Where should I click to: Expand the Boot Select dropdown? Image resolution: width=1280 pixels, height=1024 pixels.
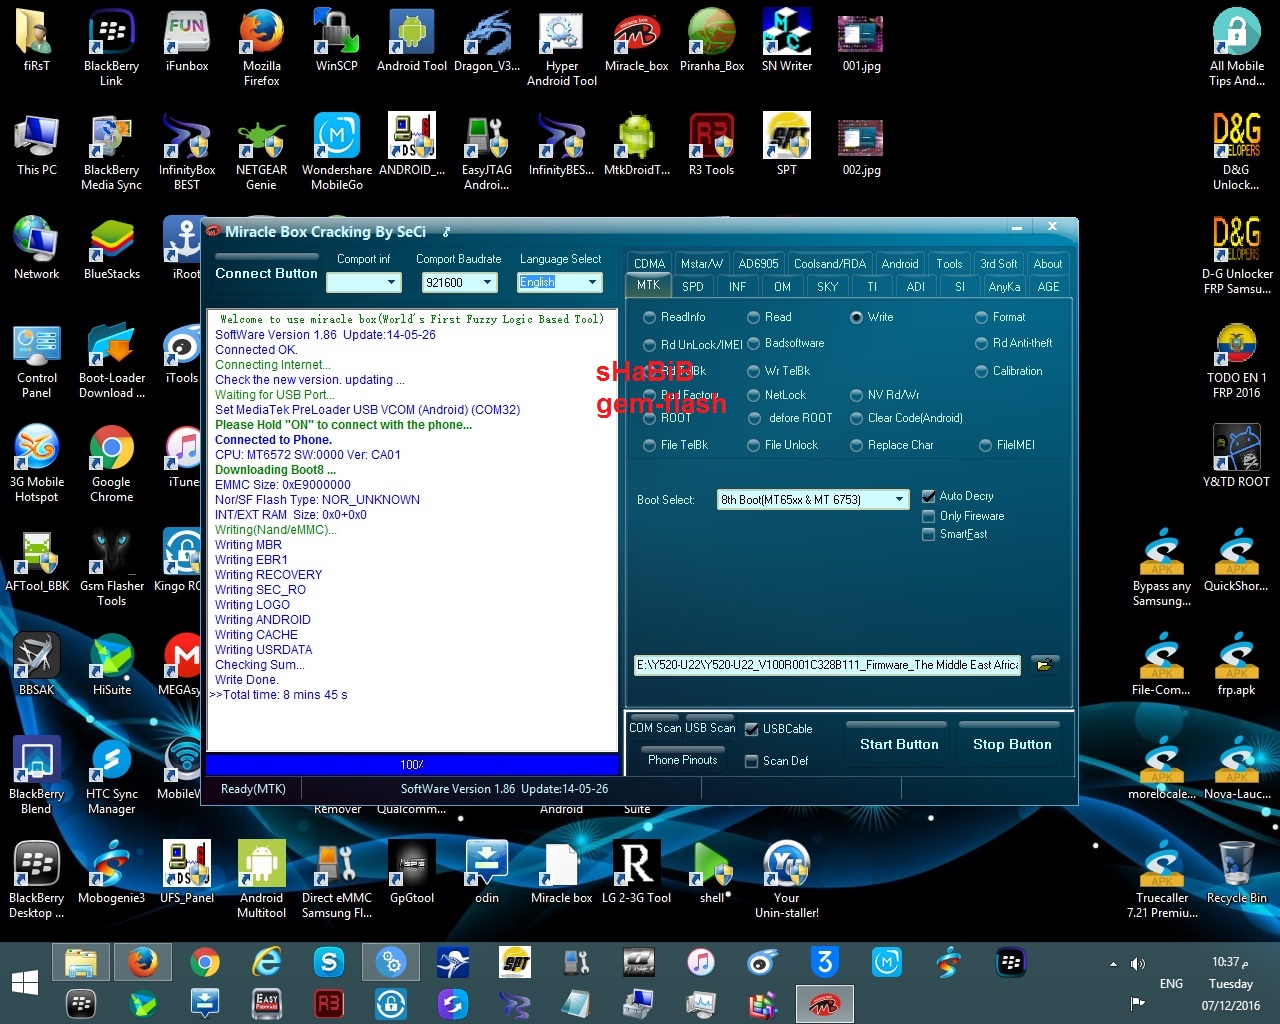coord(899,499)
